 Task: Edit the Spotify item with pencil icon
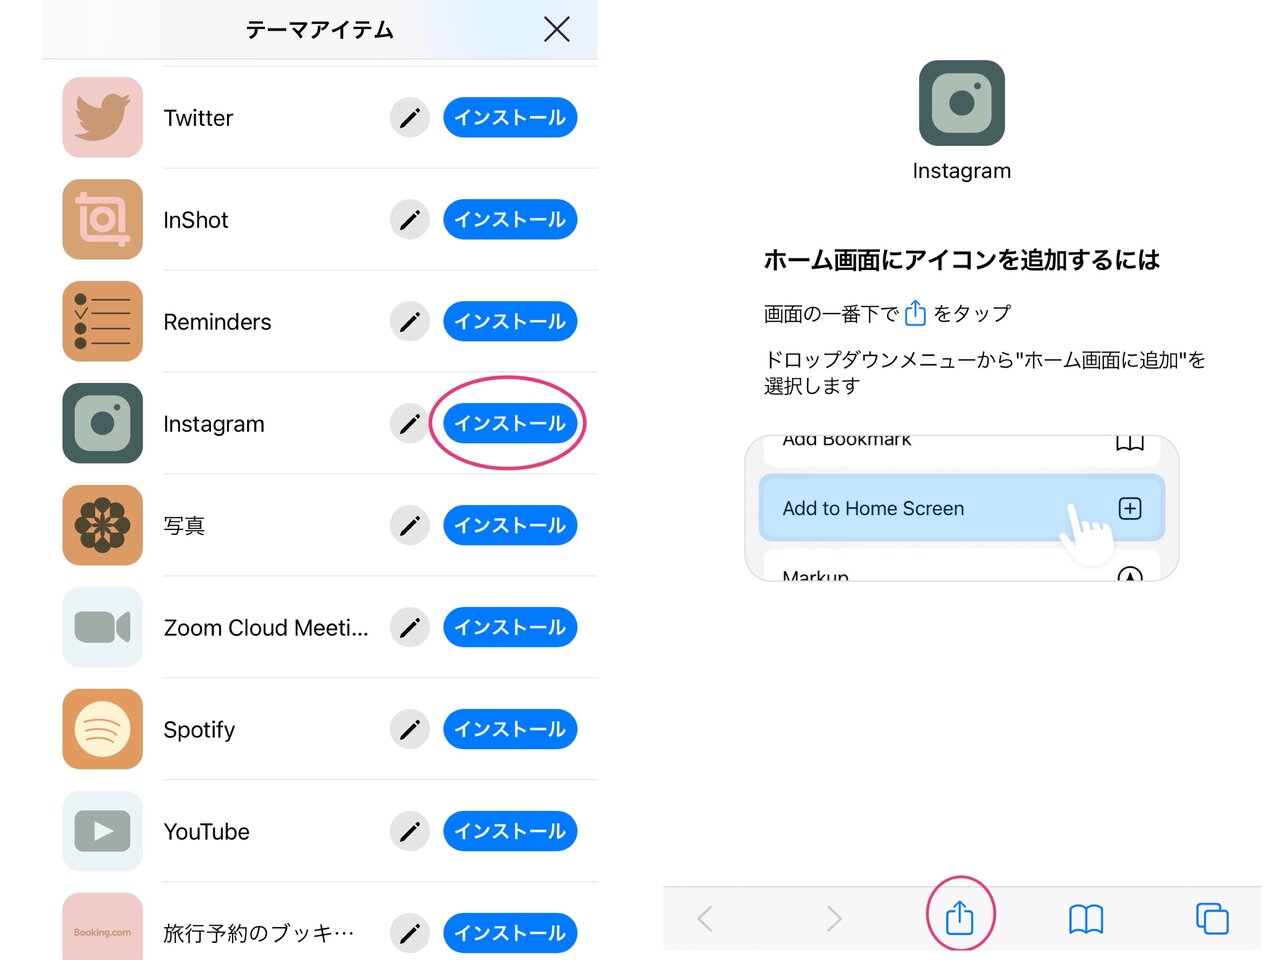pyautogui.click(x=409, y=730)
